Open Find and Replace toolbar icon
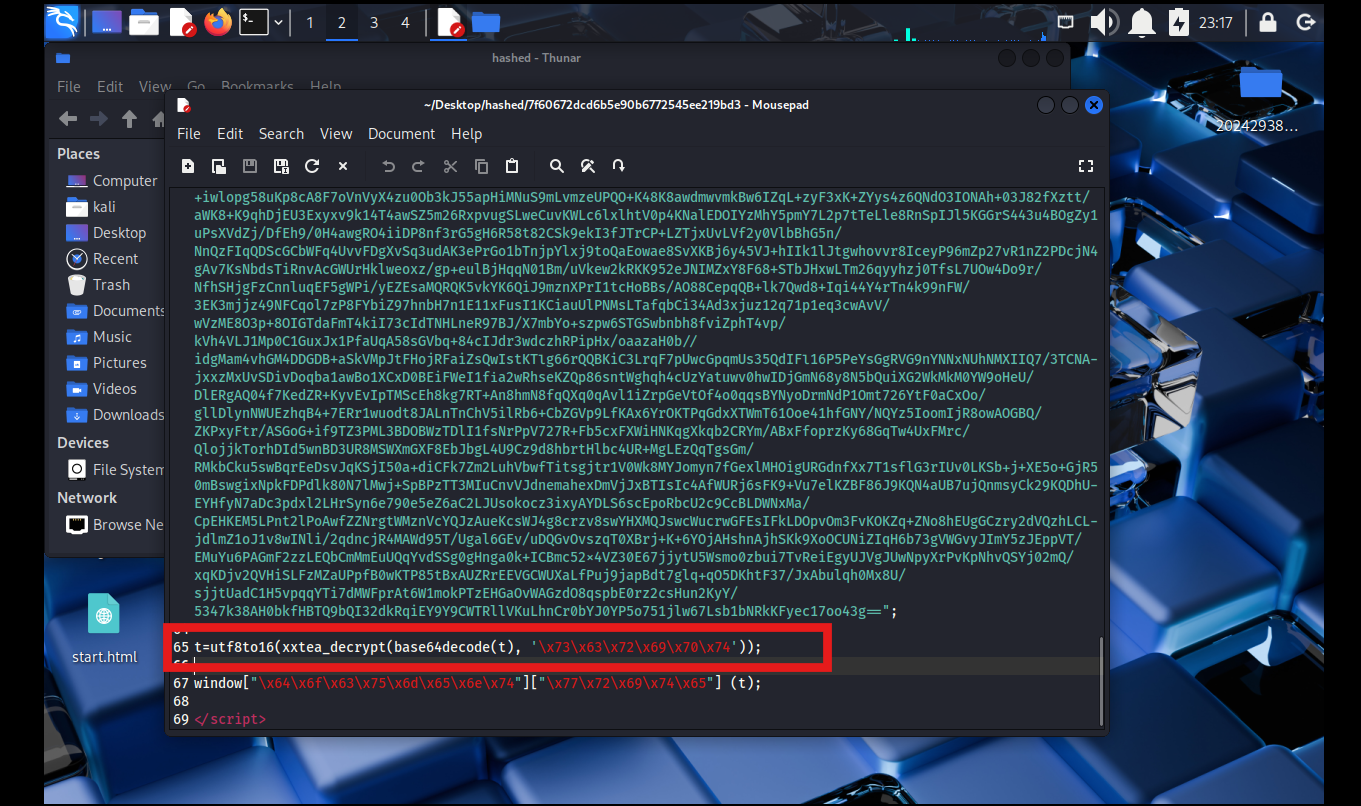 tap(588, 166)
